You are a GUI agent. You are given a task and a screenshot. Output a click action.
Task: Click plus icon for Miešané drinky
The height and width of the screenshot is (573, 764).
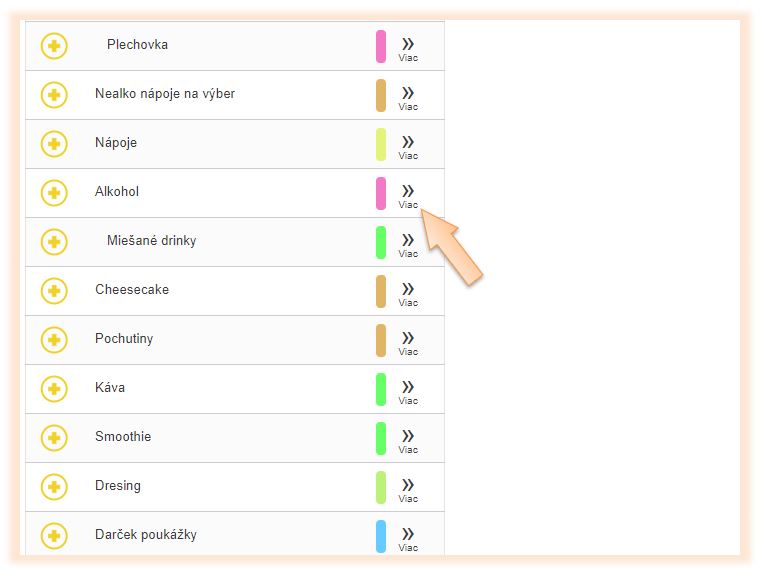click(x=54, y=242)
